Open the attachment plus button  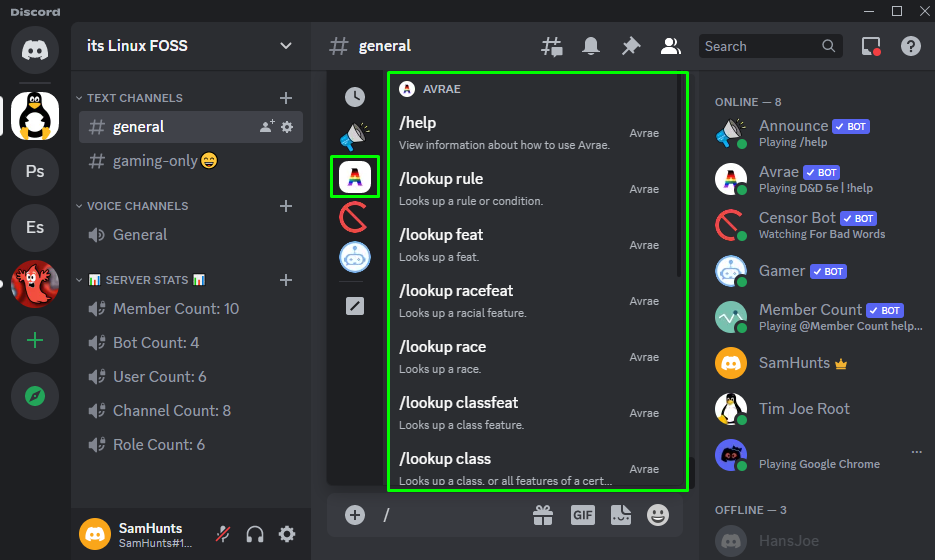coord(355,515)
